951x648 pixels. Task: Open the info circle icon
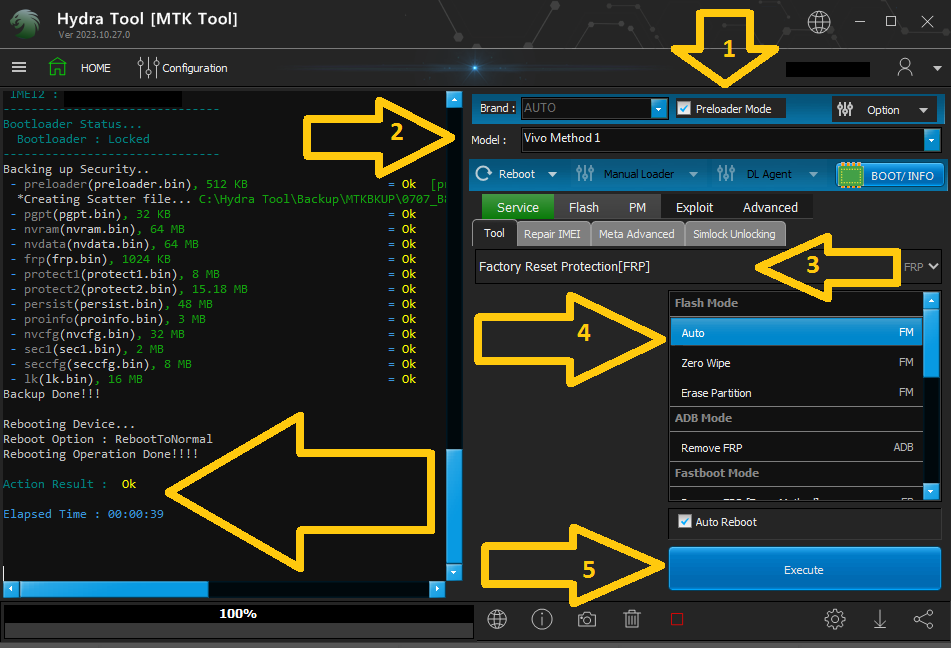(x=542, y=619)
